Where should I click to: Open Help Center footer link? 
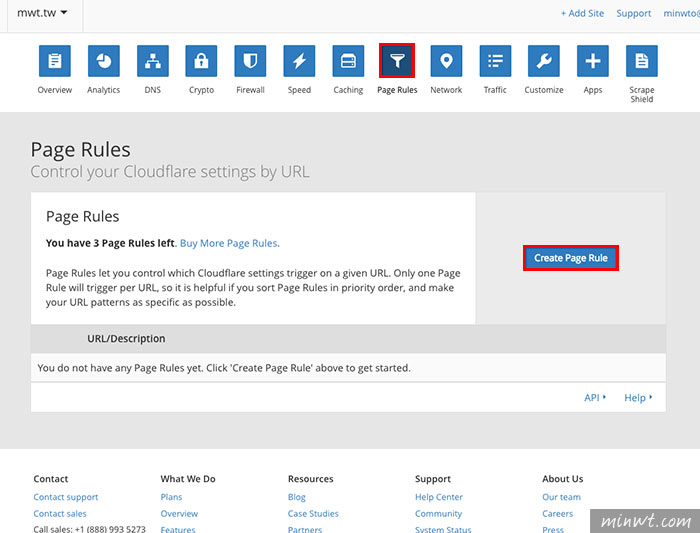(x=439, y=497)
